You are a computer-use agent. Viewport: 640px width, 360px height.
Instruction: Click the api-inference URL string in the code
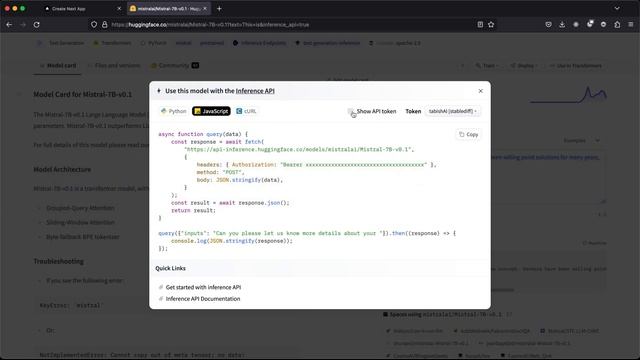[299, 149]
